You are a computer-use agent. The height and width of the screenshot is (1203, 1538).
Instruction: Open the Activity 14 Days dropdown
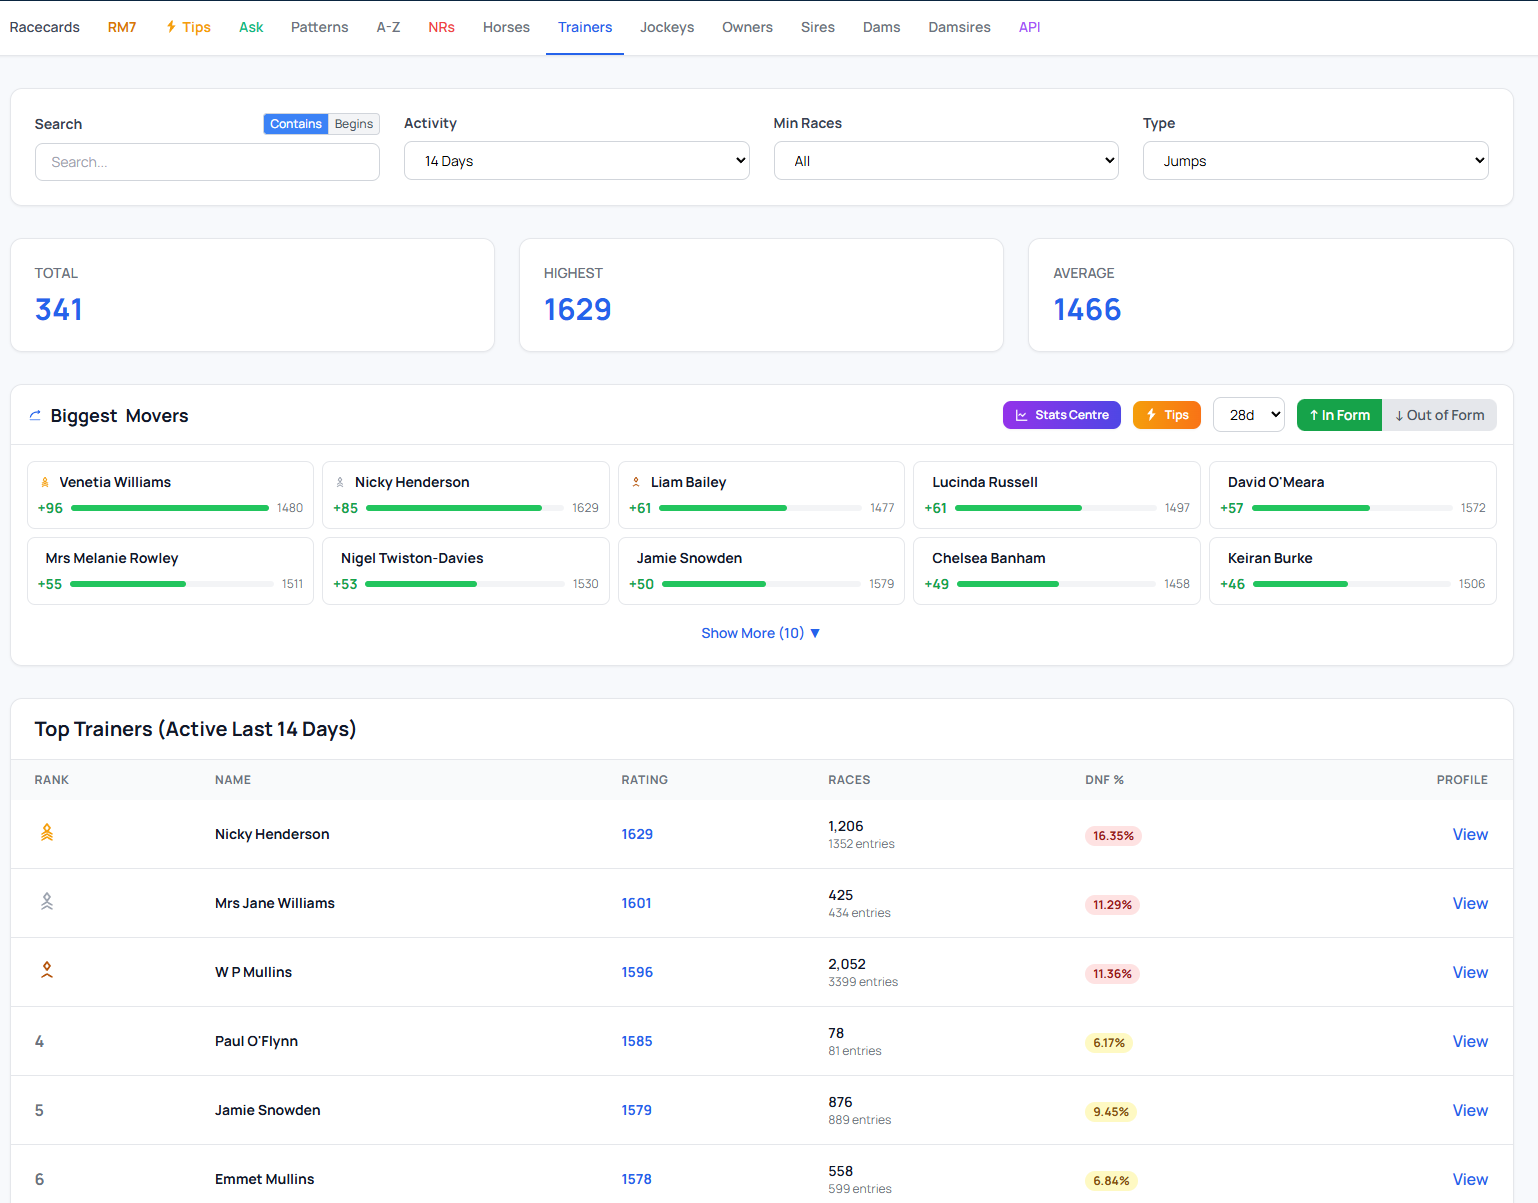pos(577,161)
